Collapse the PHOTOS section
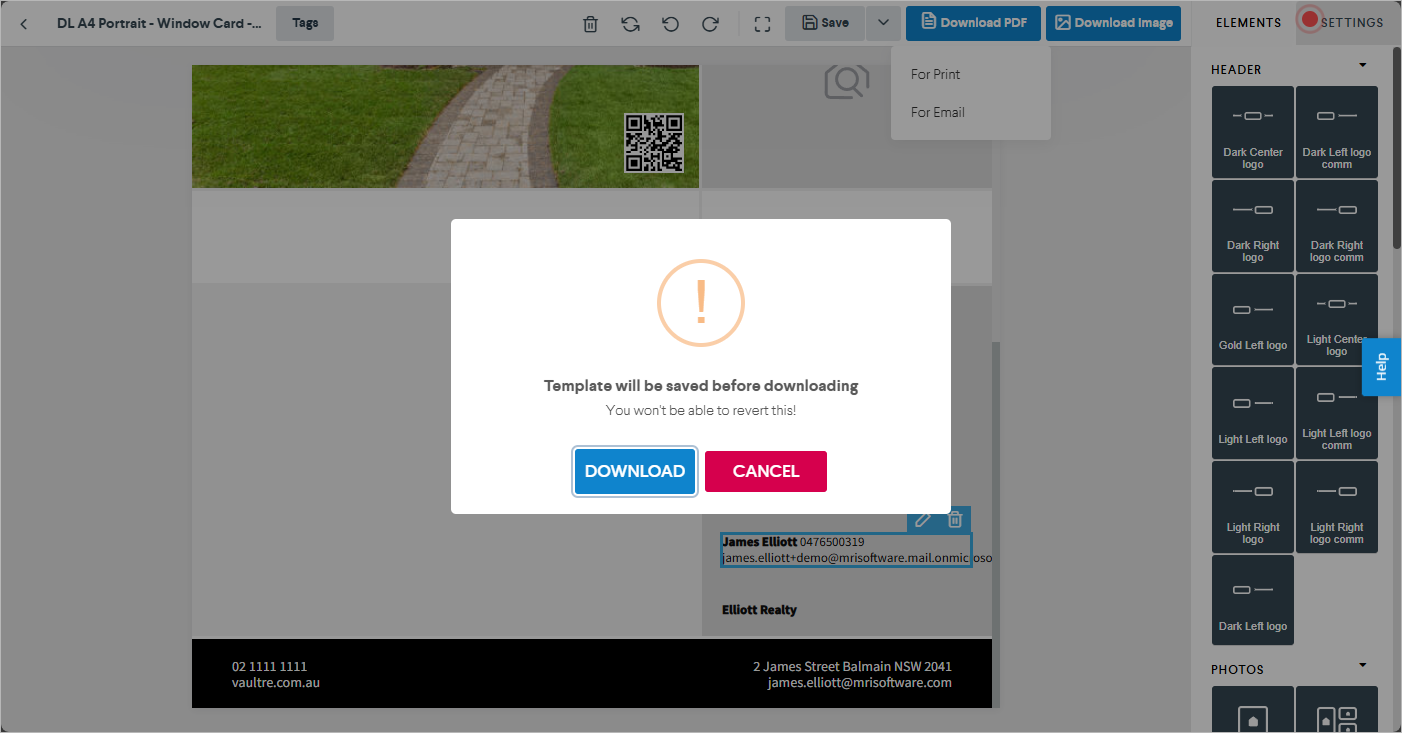Viewport: 1402px width, 733px height. [1362, 666]
